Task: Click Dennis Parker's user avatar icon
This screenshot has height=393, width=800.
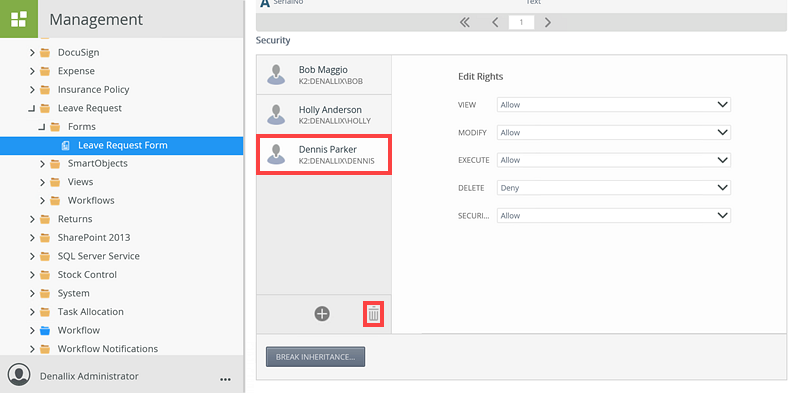Action: [276, 154]
